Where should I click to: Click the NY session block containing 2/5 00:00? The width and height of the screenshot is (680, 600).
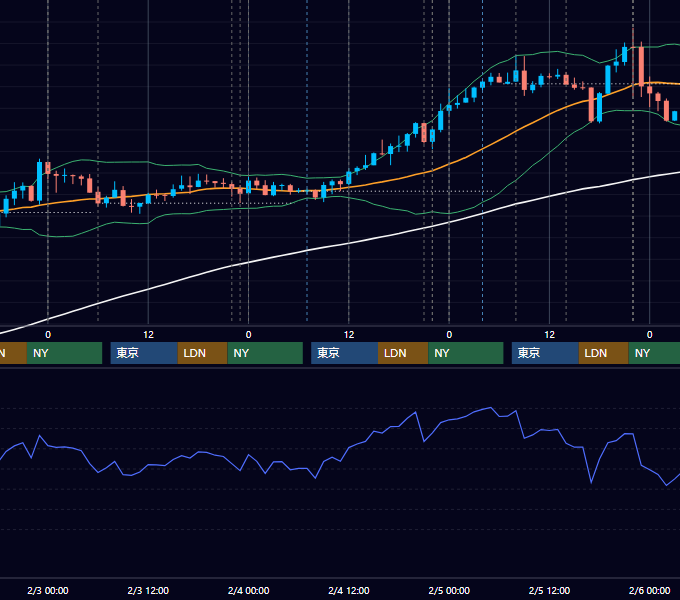click(466, 353)
